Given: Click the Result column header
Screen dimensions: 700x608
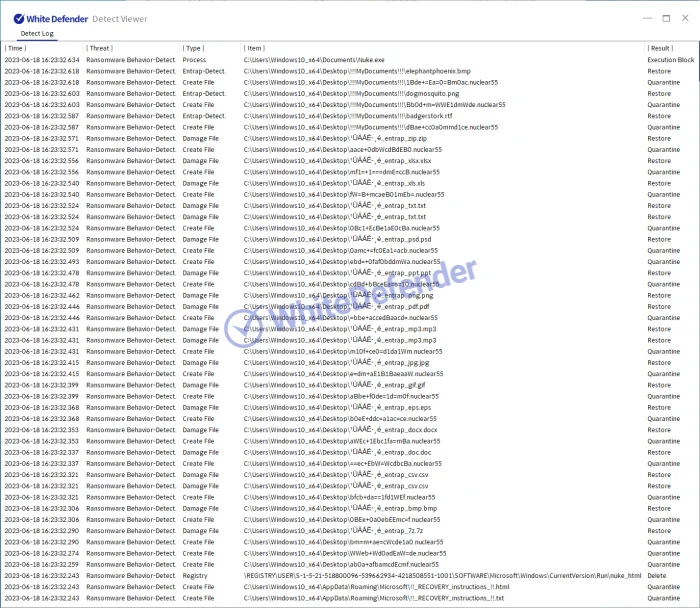Looking at the screenshot, I should [660, 48].
